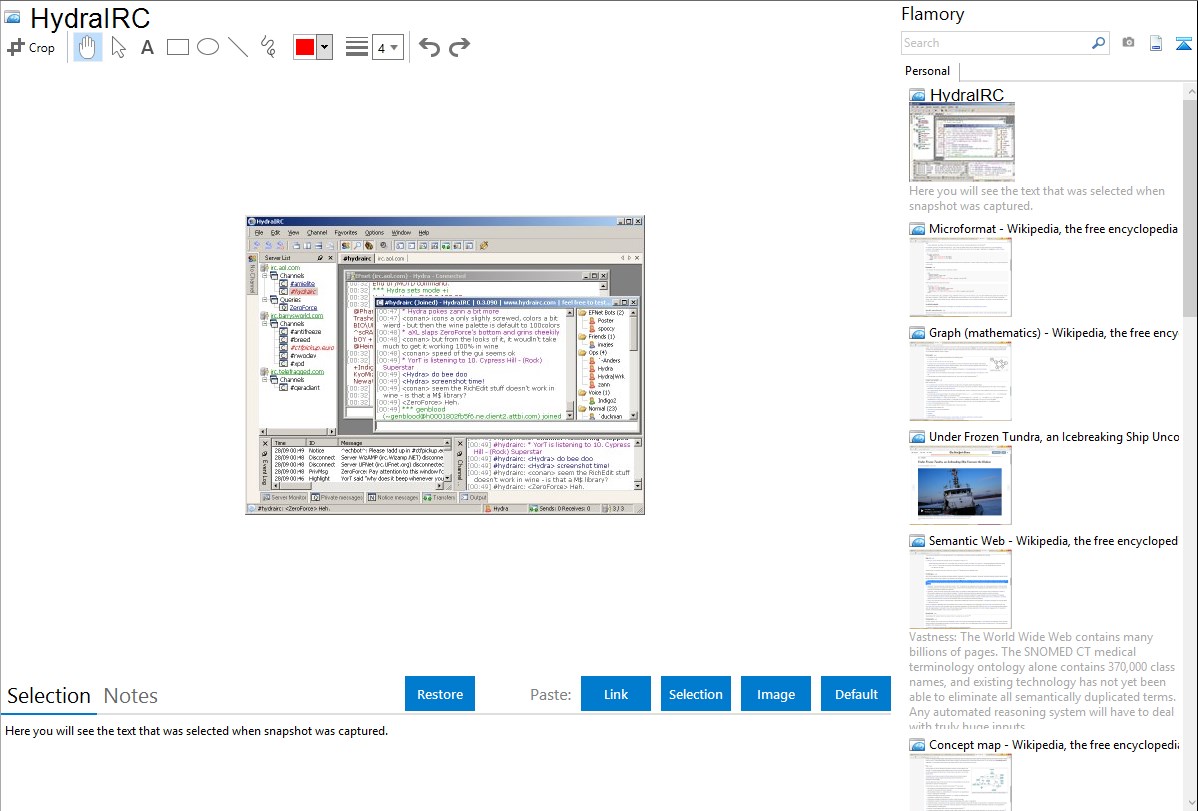Click snapshot icon beside Under Frozen Tundra entry
1198x811 pixels.
point(917,437)
